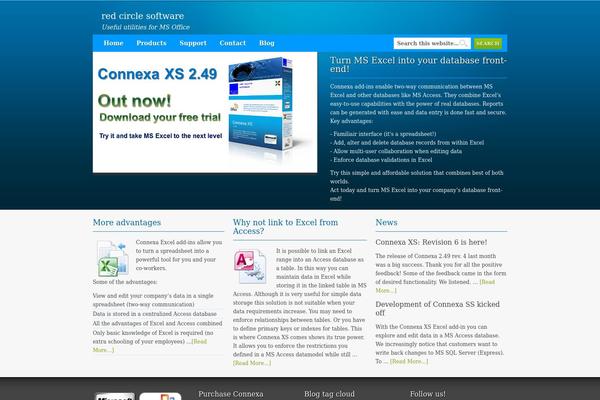This screenshot has width=600, height=400.
Task: Read more of Excel from Access article
Action: point(252,363)
